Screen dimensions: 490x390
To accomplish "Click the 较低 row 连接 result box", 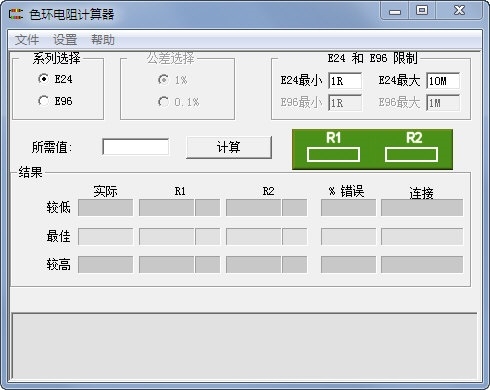I will pyautogui.click(x=422, y=208).
